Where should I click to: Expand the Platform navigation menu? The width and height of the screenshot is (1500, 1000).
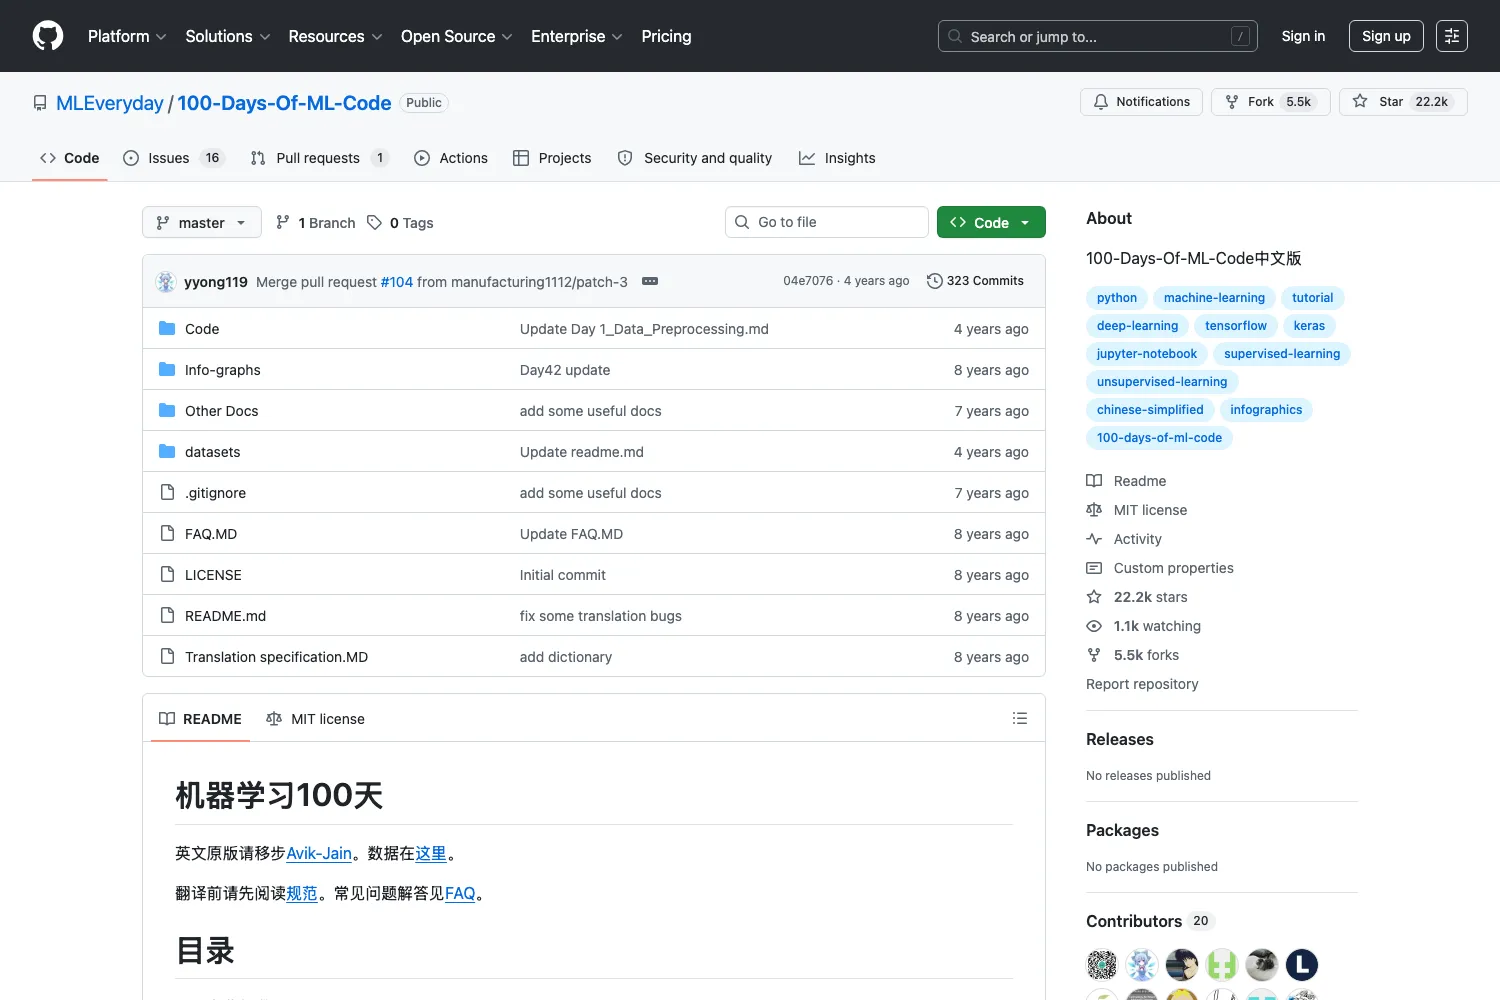127,36
